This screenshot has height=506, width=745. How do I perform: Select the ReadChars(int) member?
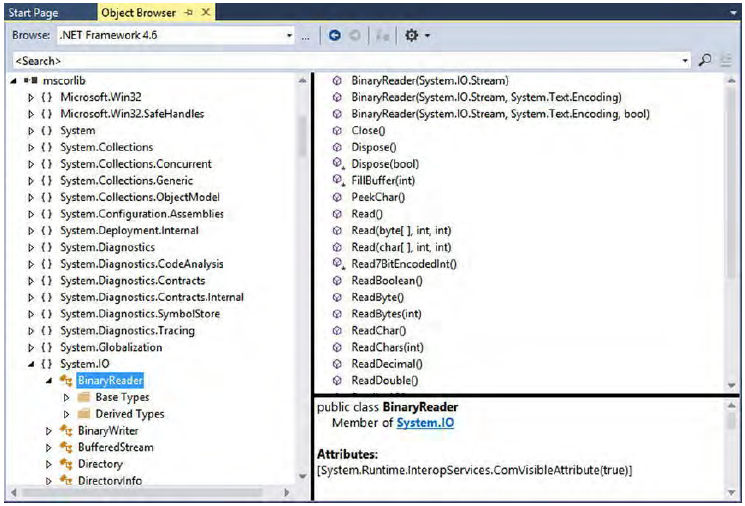point(387,347)
